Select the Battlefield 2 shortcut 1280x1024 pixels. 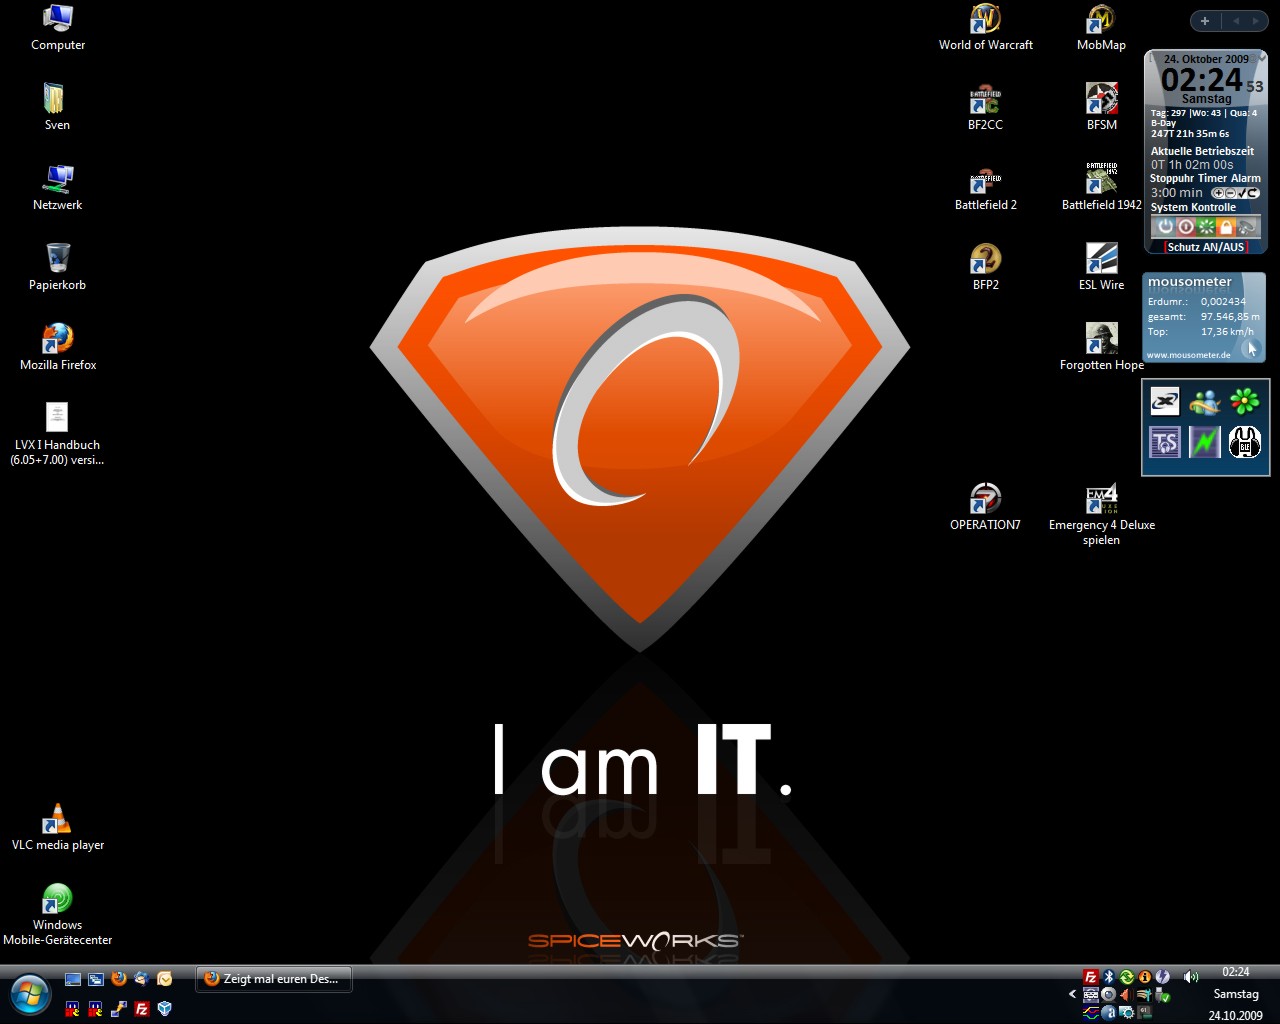(985, 187)
